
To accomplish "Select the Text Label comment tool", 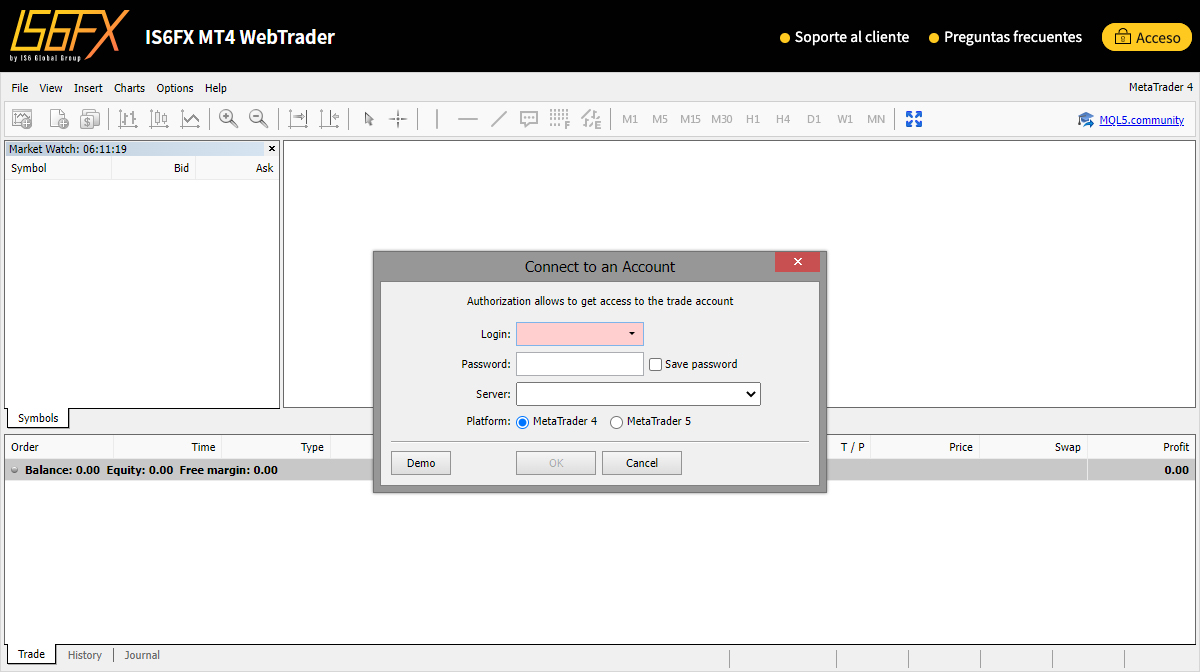I will 529,119.
